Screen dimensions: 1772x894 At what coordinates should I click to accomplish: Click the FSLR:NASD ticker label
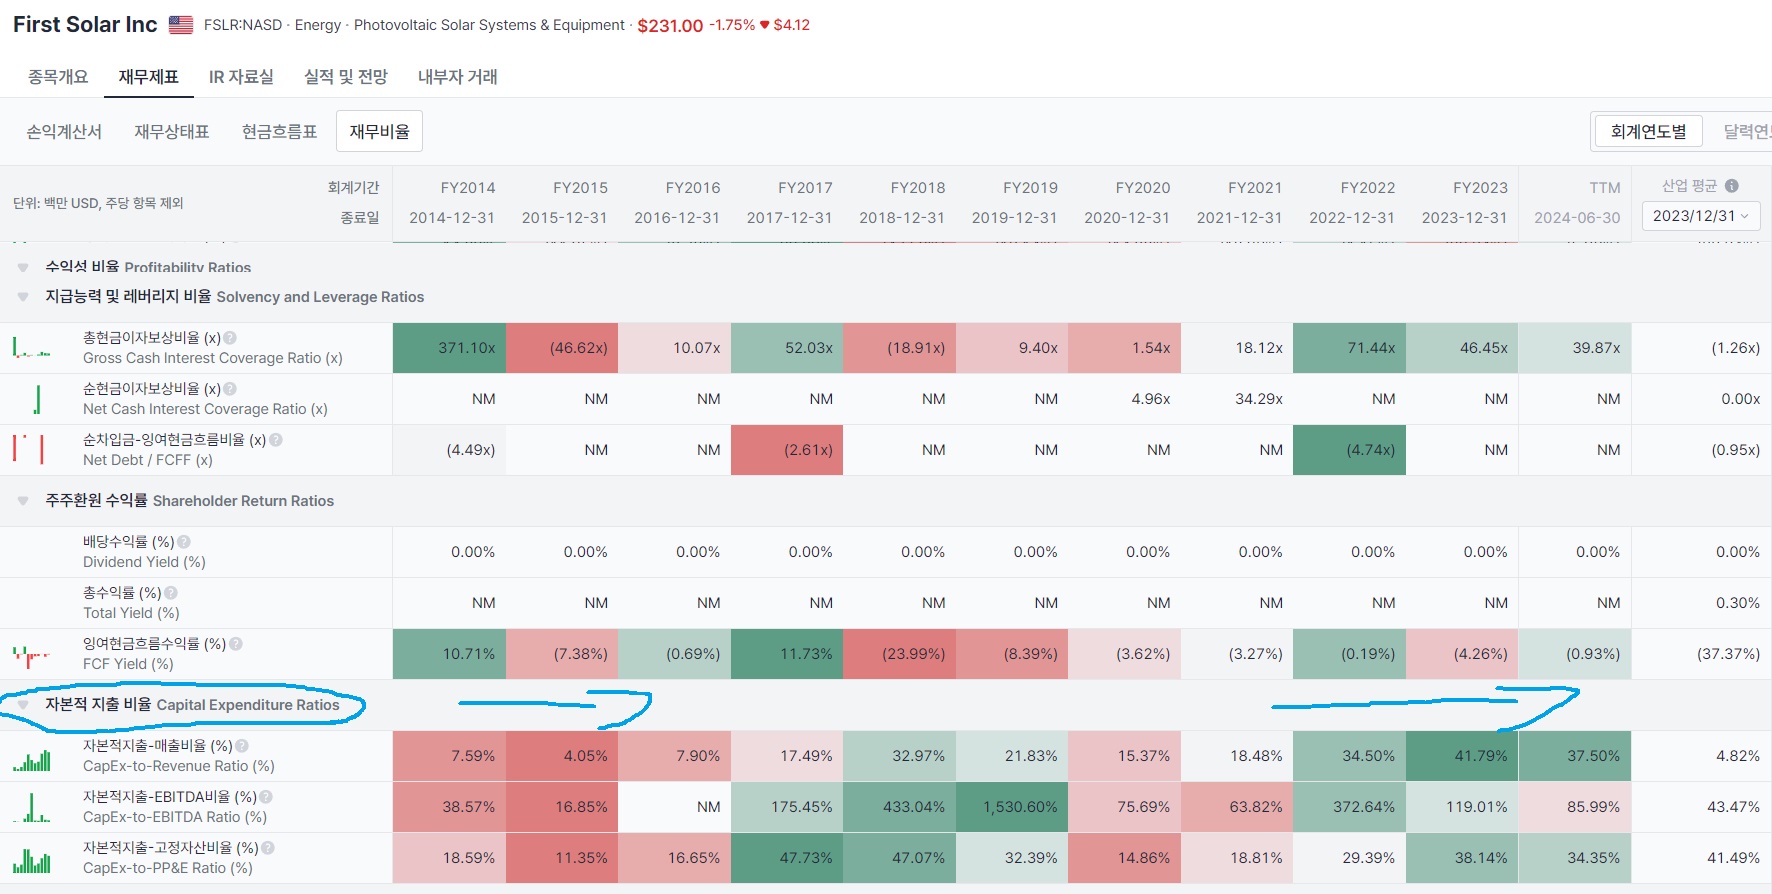pyautogui.click(x=243, y=25)
